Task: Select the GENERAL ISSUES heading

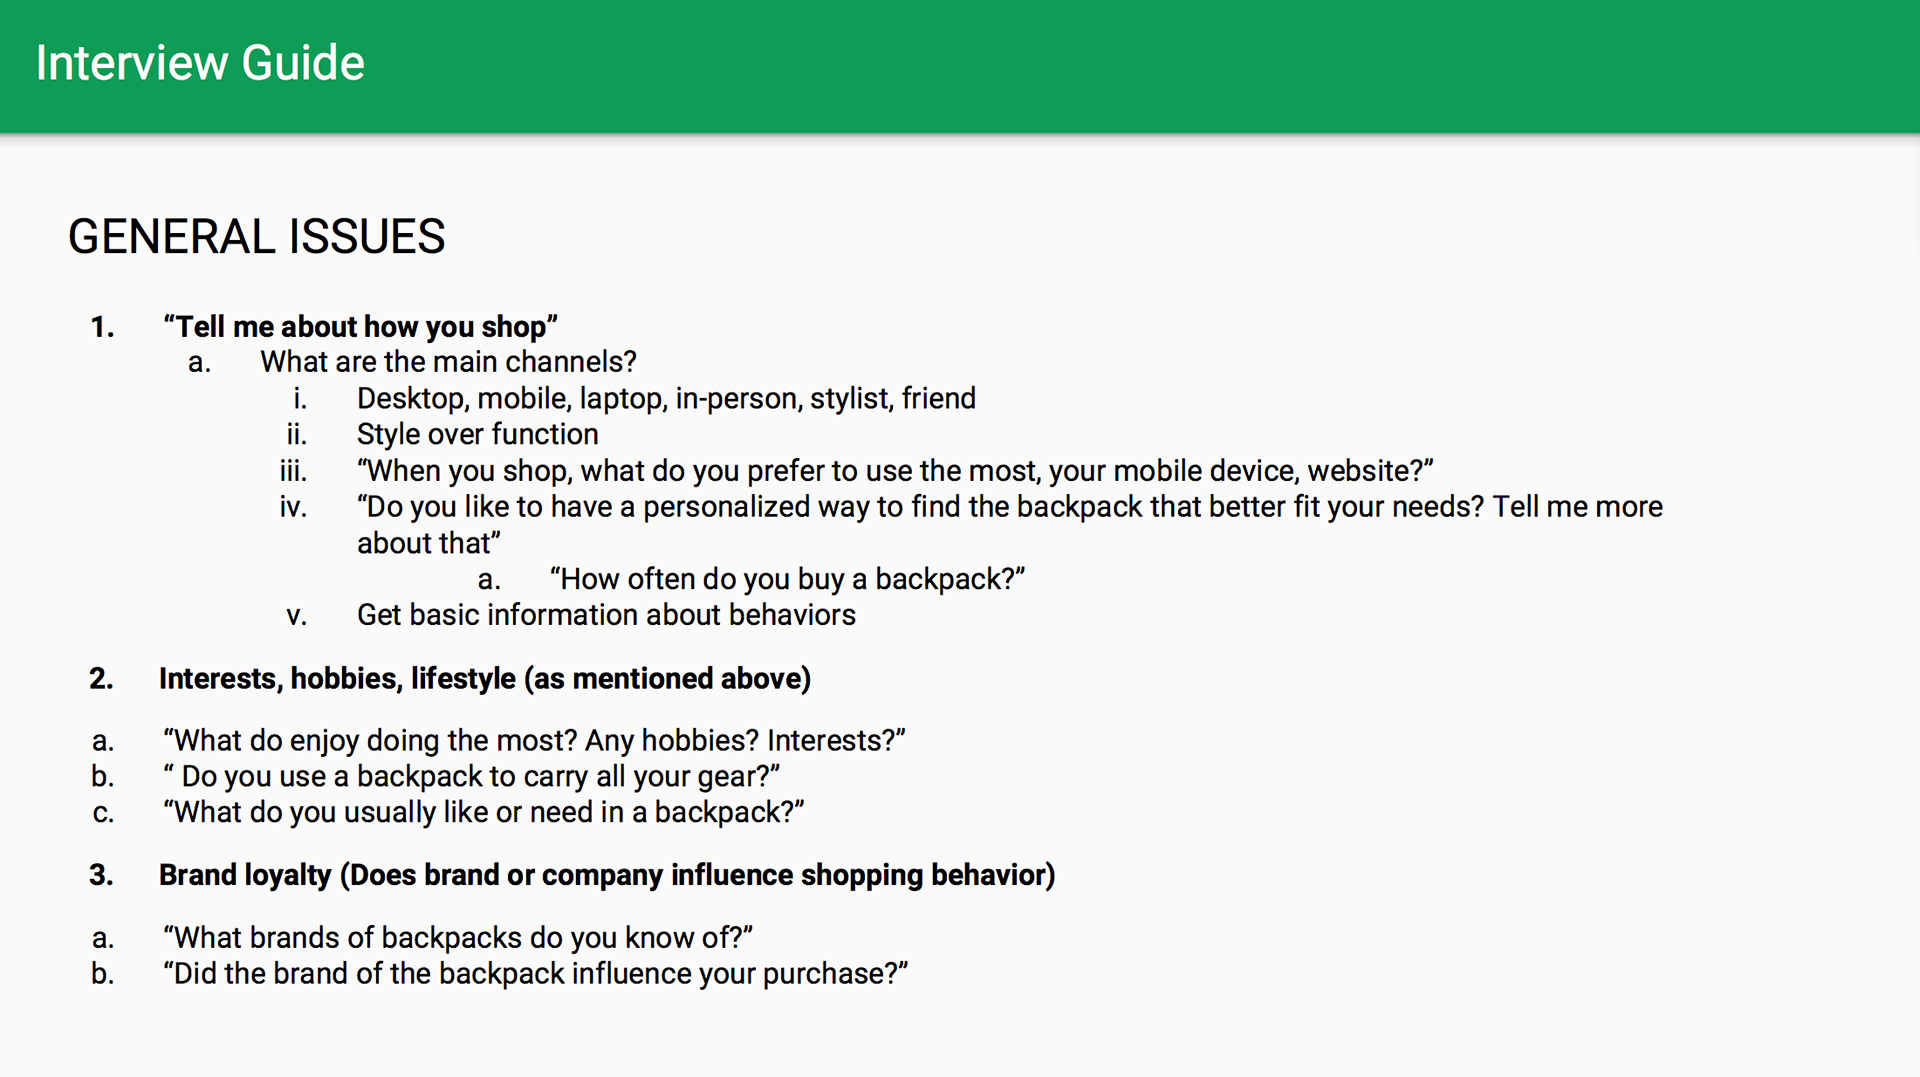Action: [x=256, y=237]
